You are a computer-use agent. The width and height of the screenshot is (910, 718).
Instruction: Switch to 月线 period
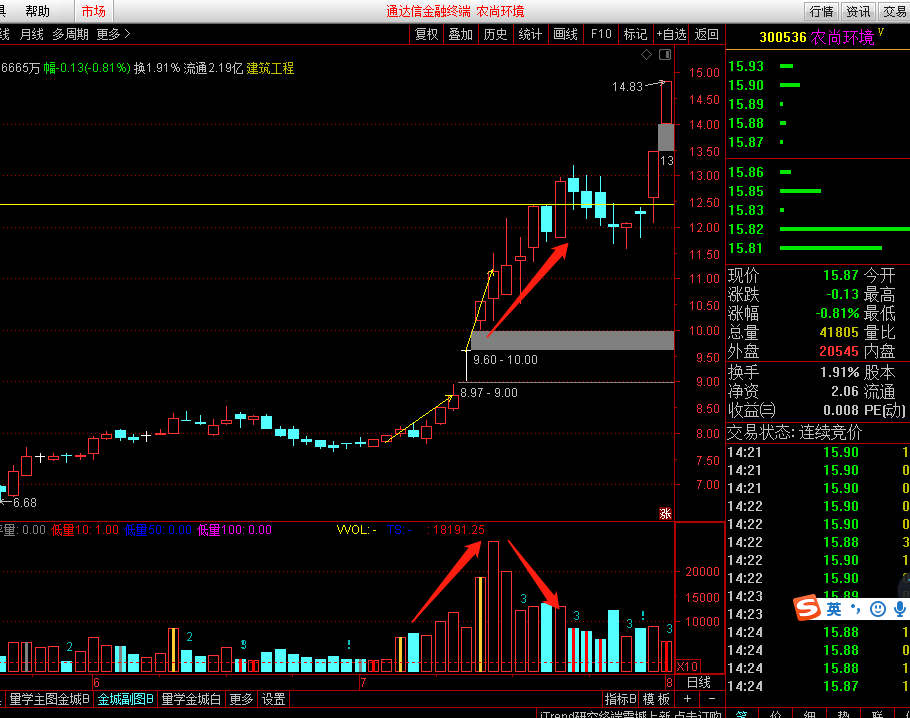(31, 34)
